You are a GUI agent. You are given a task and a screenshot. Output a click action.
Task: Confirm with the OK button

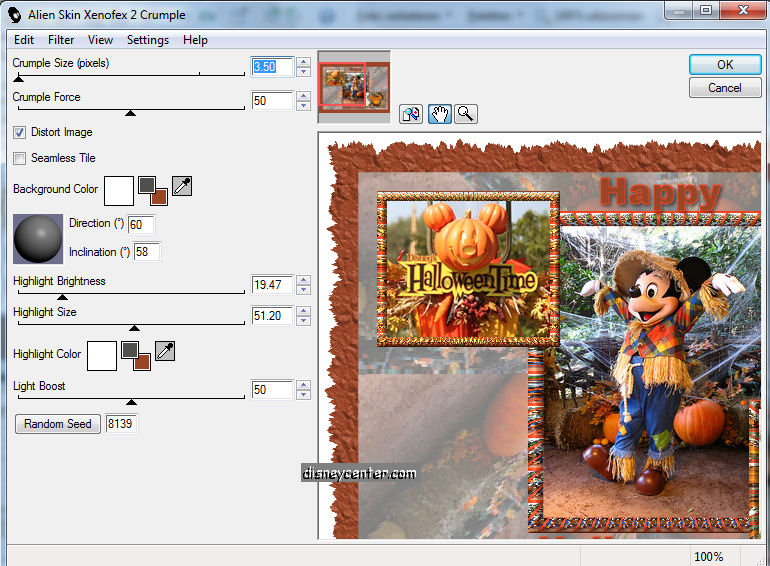pyautogui.click(x=725, y=65)
